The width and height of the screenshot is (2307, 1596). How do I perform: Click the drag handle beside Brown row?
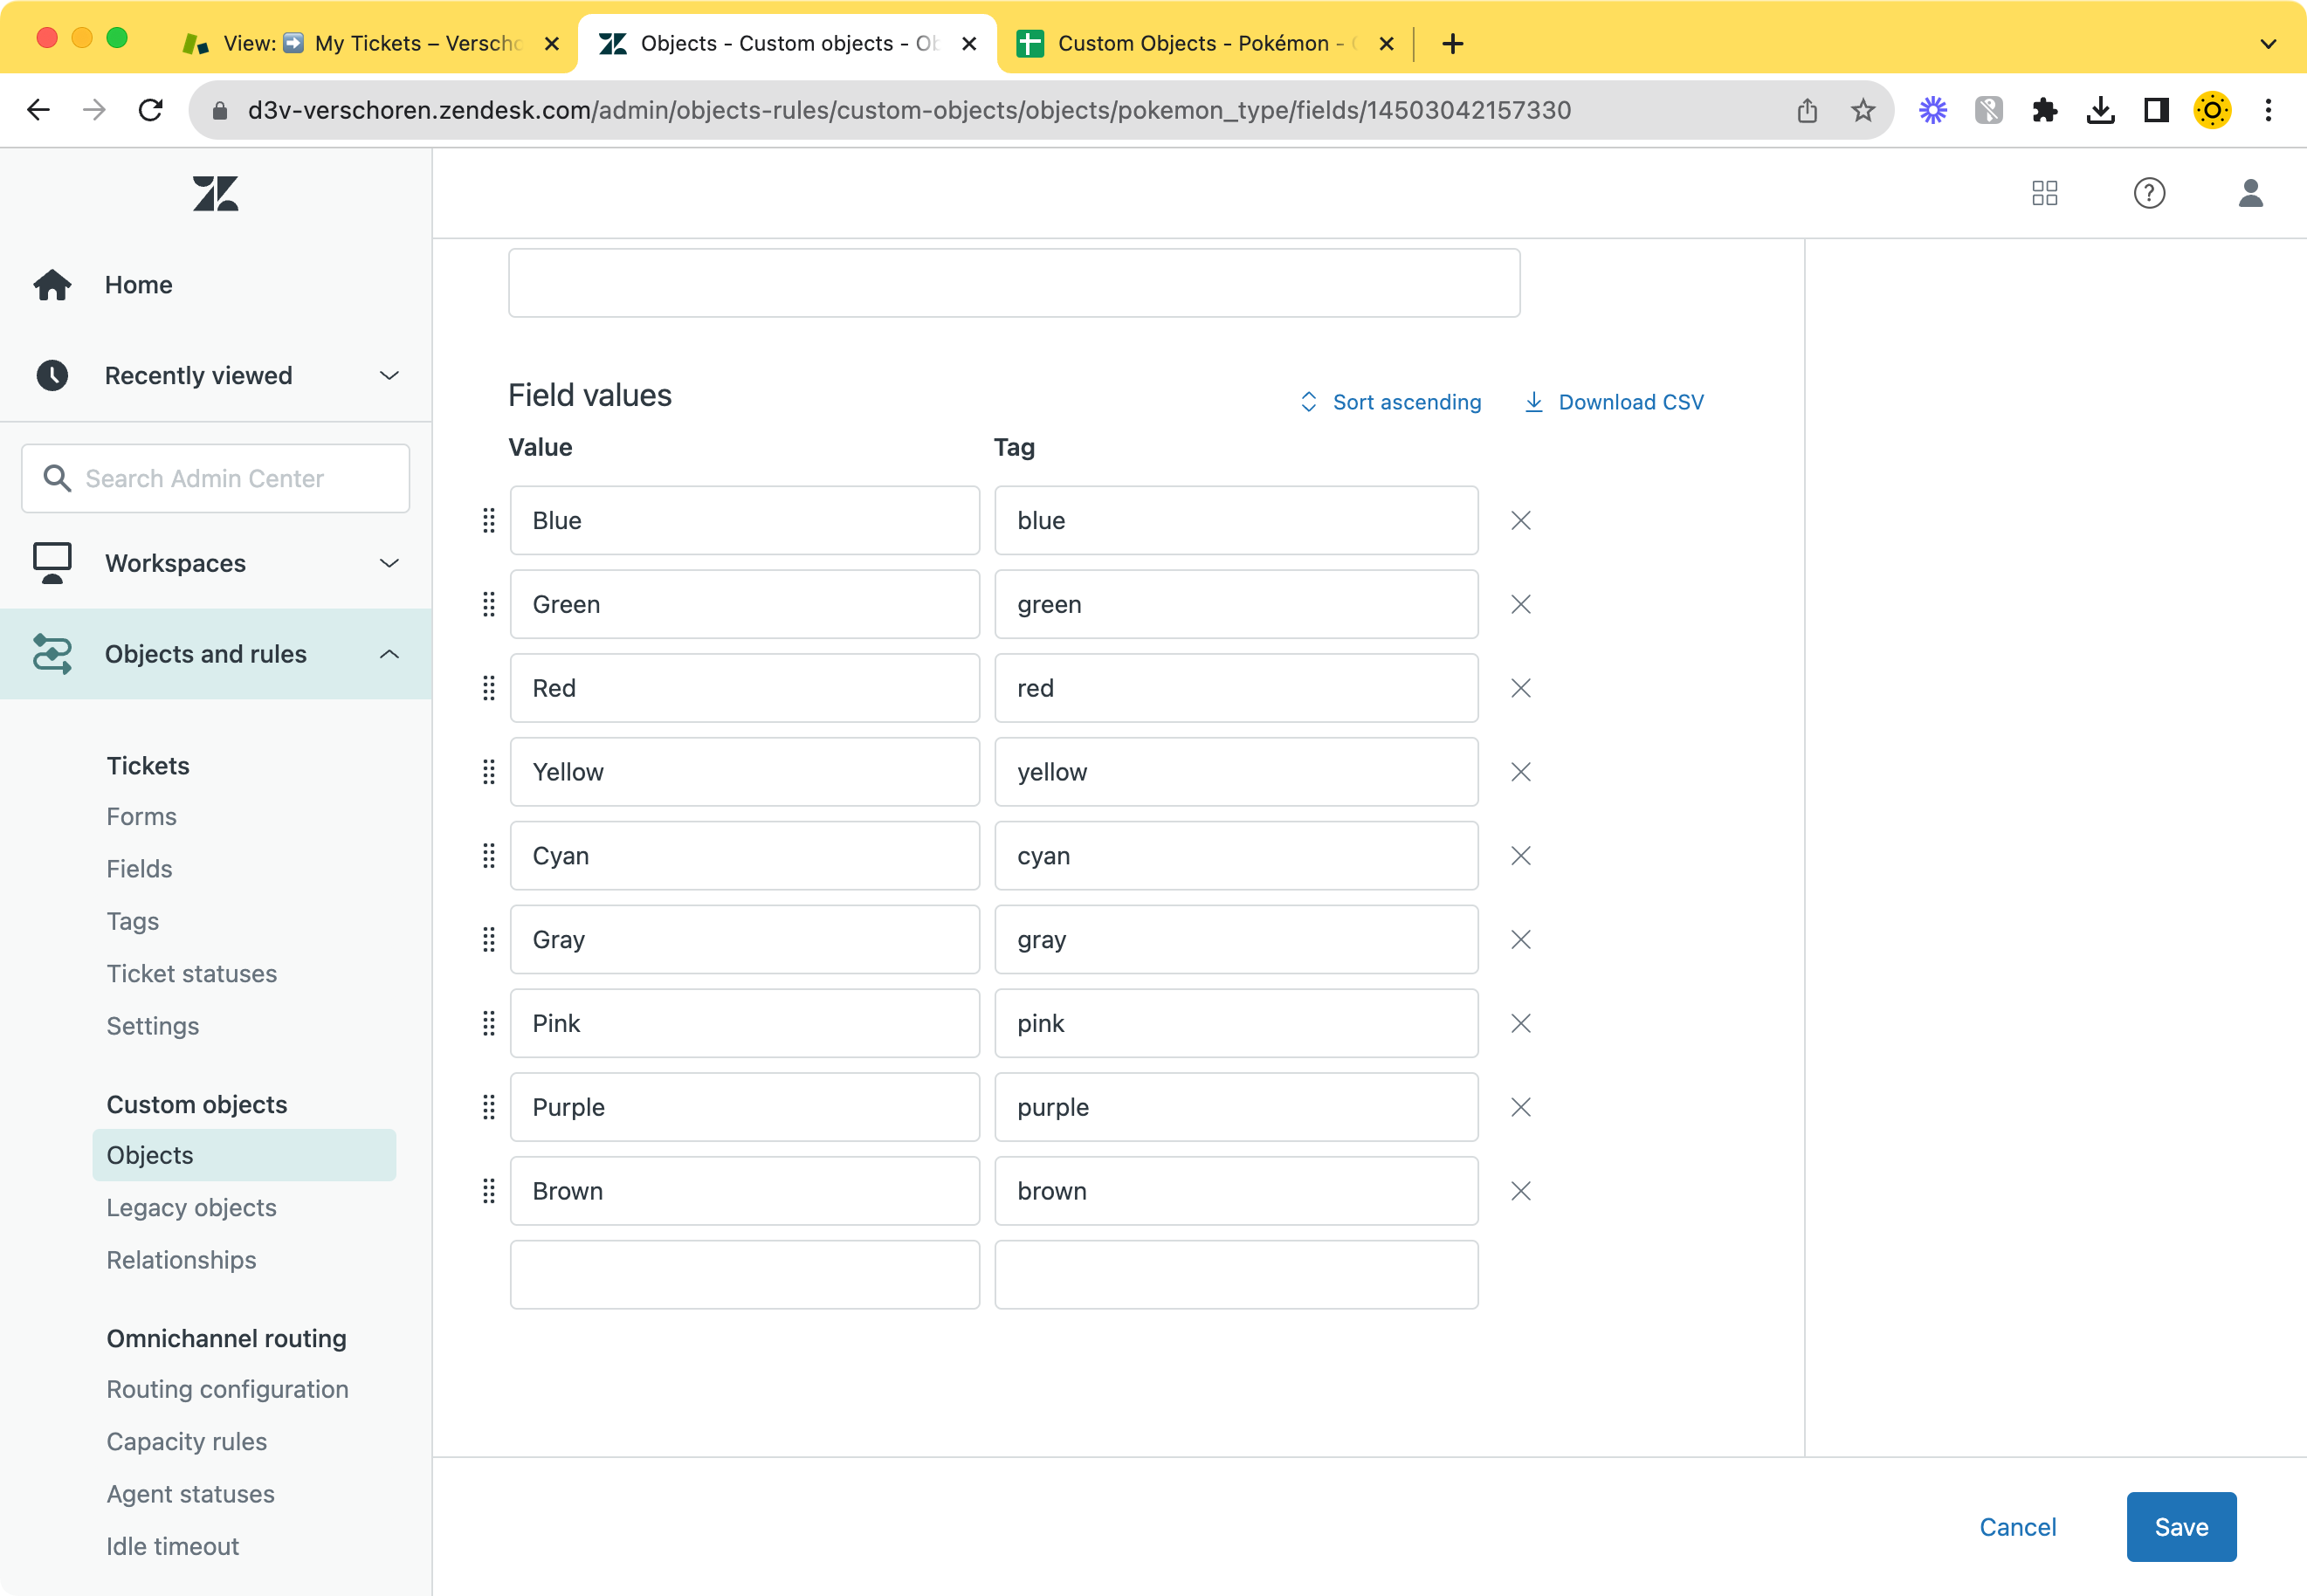coord(489,1191)
